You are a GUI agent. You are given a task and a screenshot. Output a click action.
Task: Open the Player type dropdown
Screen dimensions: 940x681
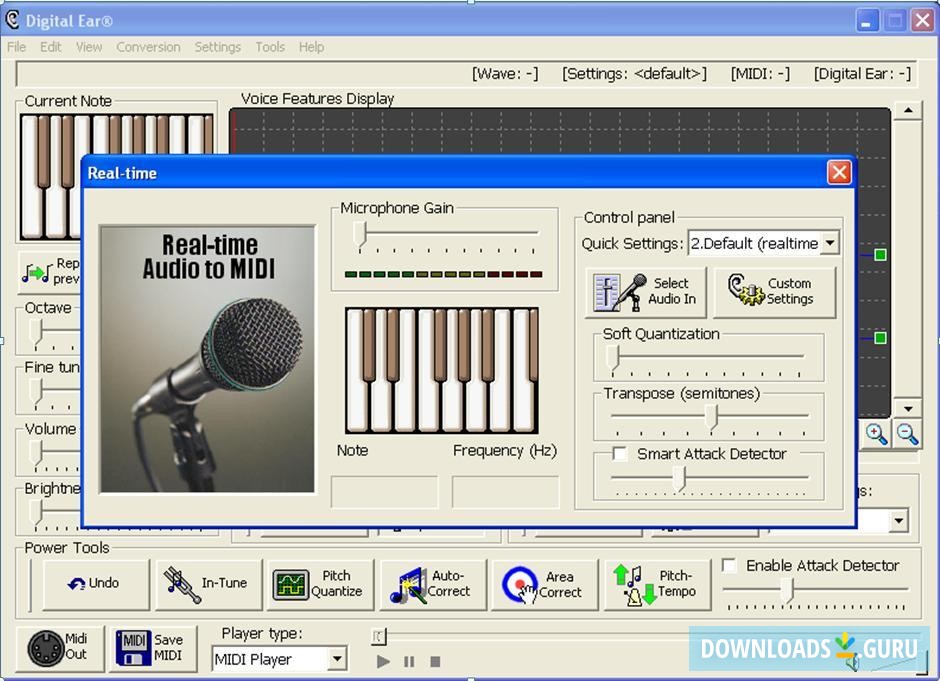pos(337,659)
